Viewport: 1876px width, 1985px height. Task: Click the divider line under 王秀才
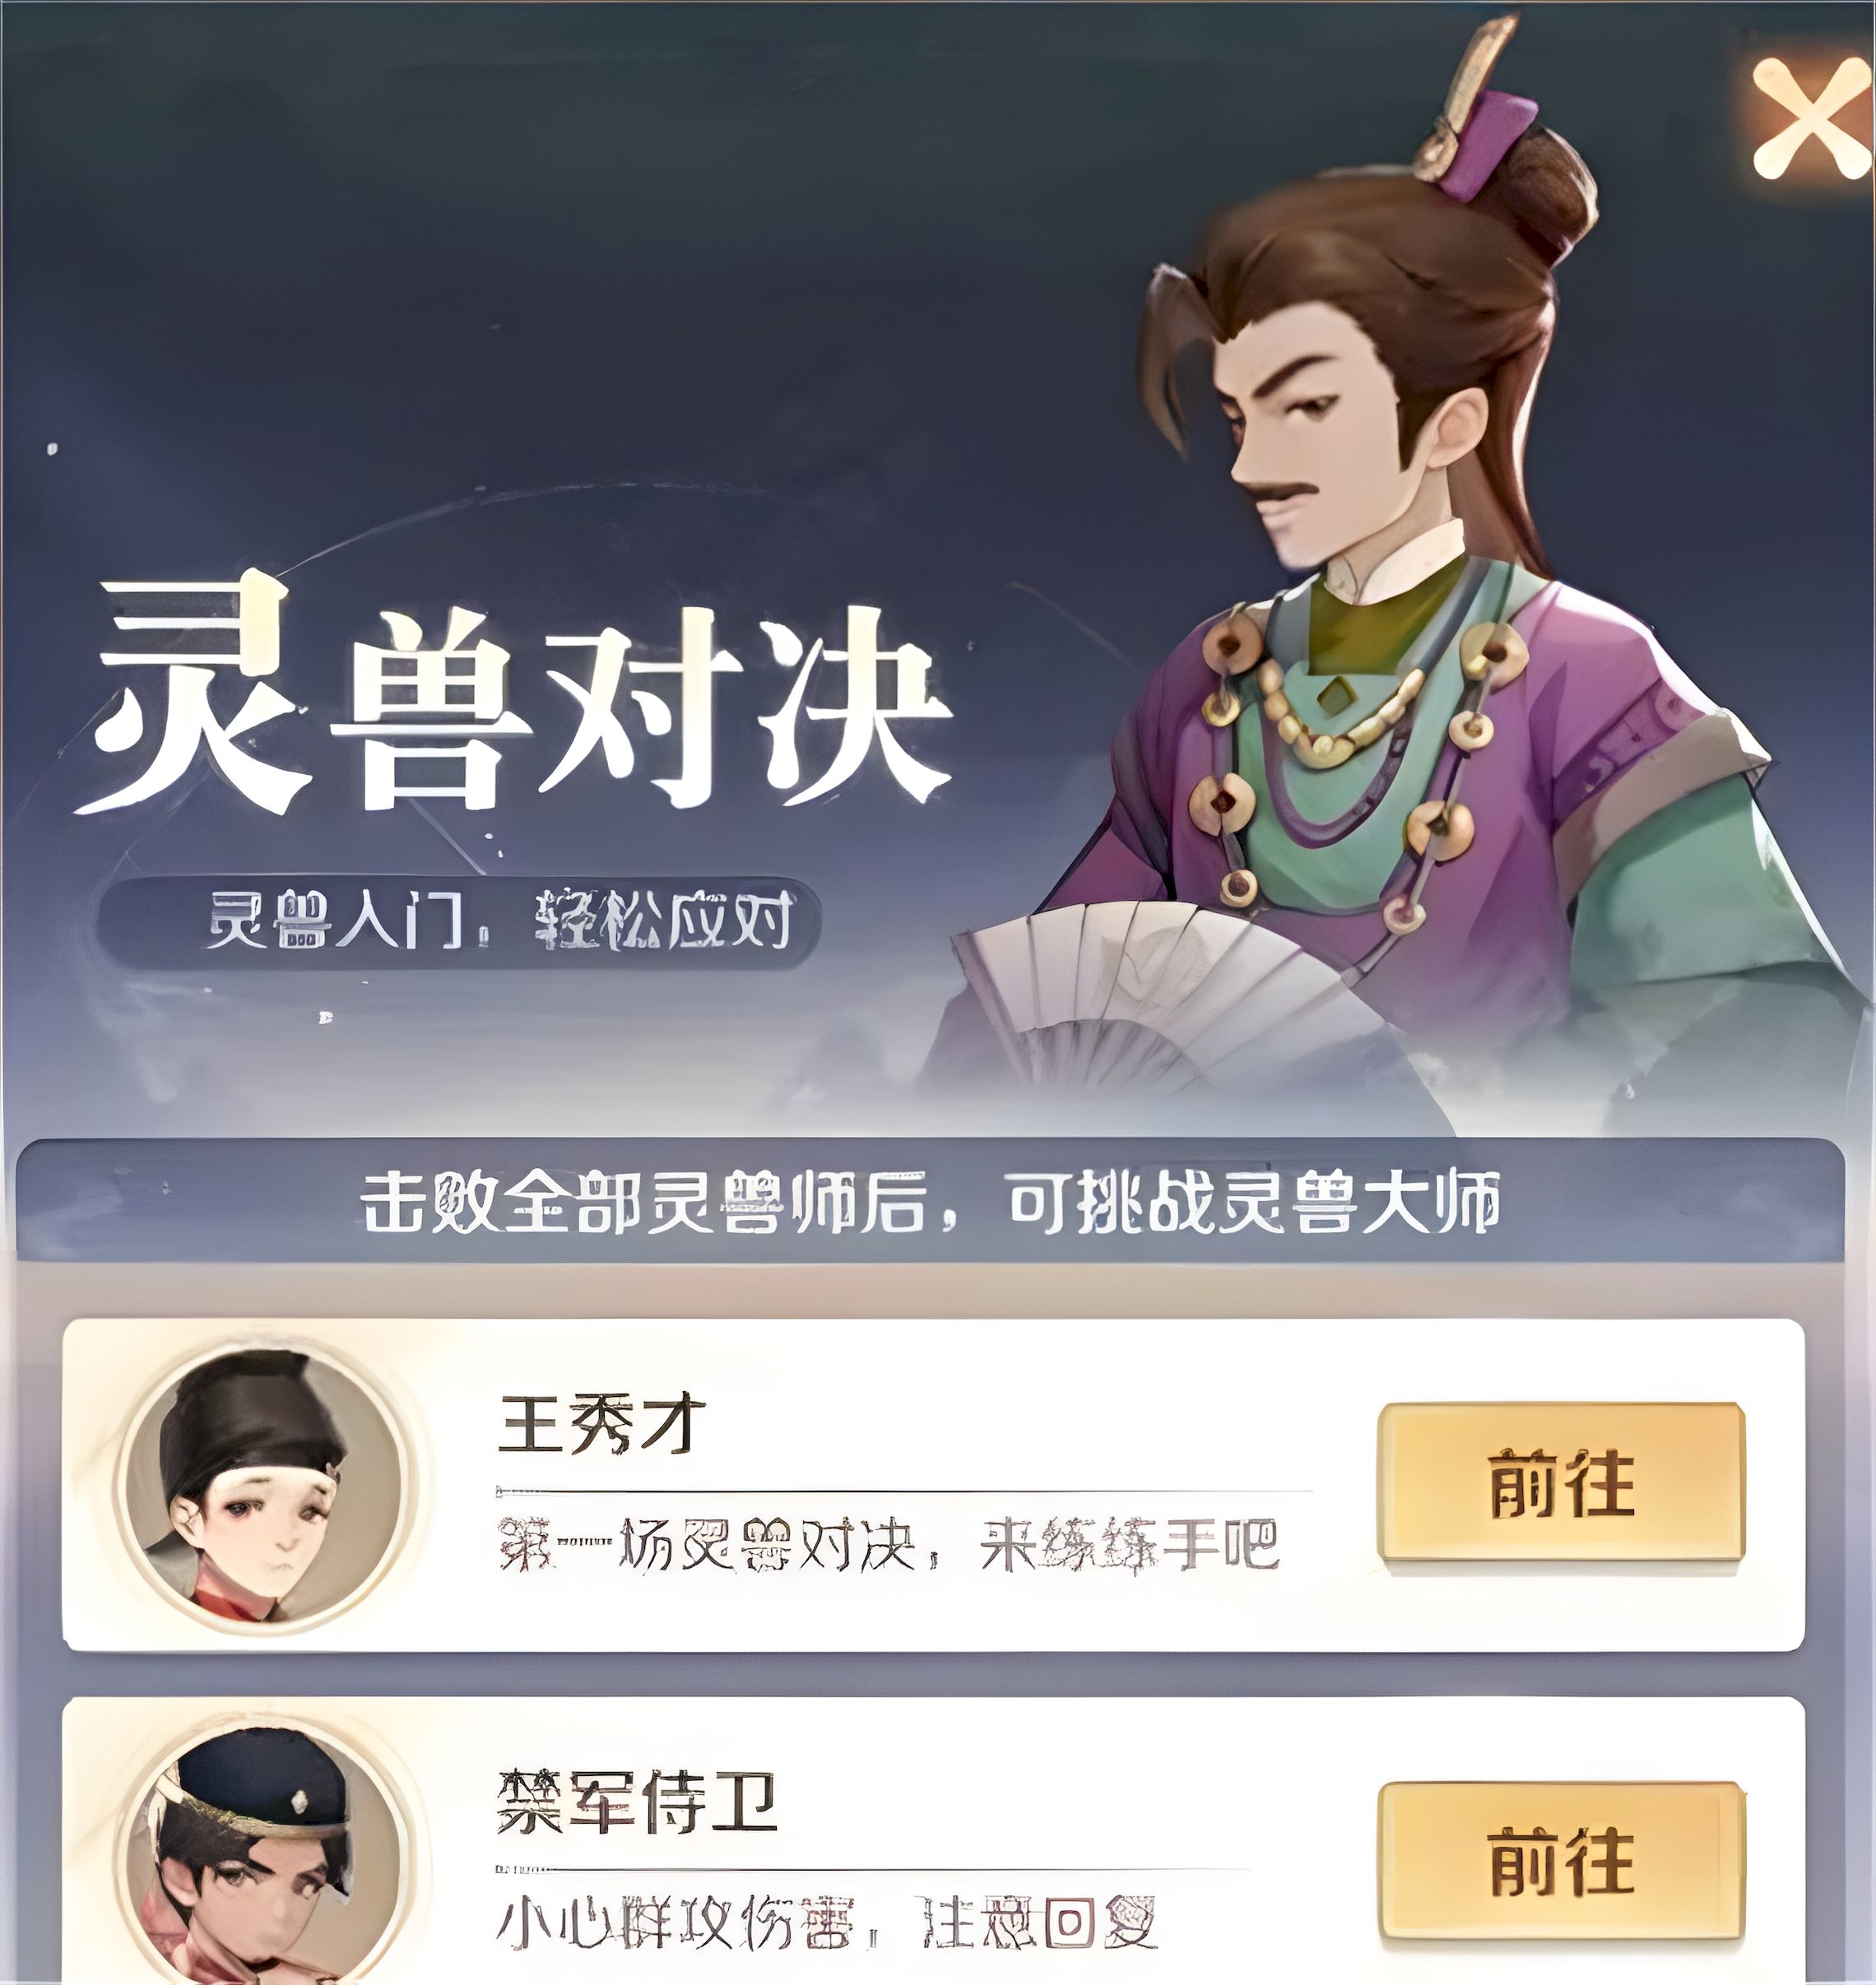tap(904, 1490)
